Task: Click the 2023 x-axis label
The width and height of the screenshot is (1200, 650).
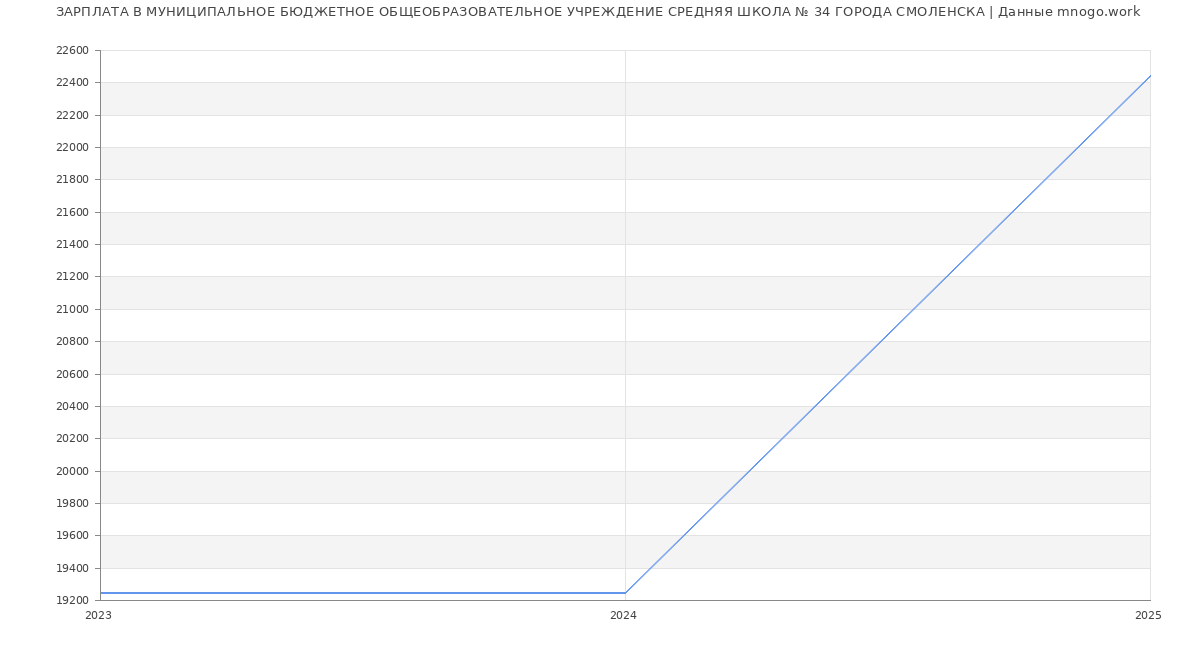Action: pyautogui.click(x=98, y=616)
